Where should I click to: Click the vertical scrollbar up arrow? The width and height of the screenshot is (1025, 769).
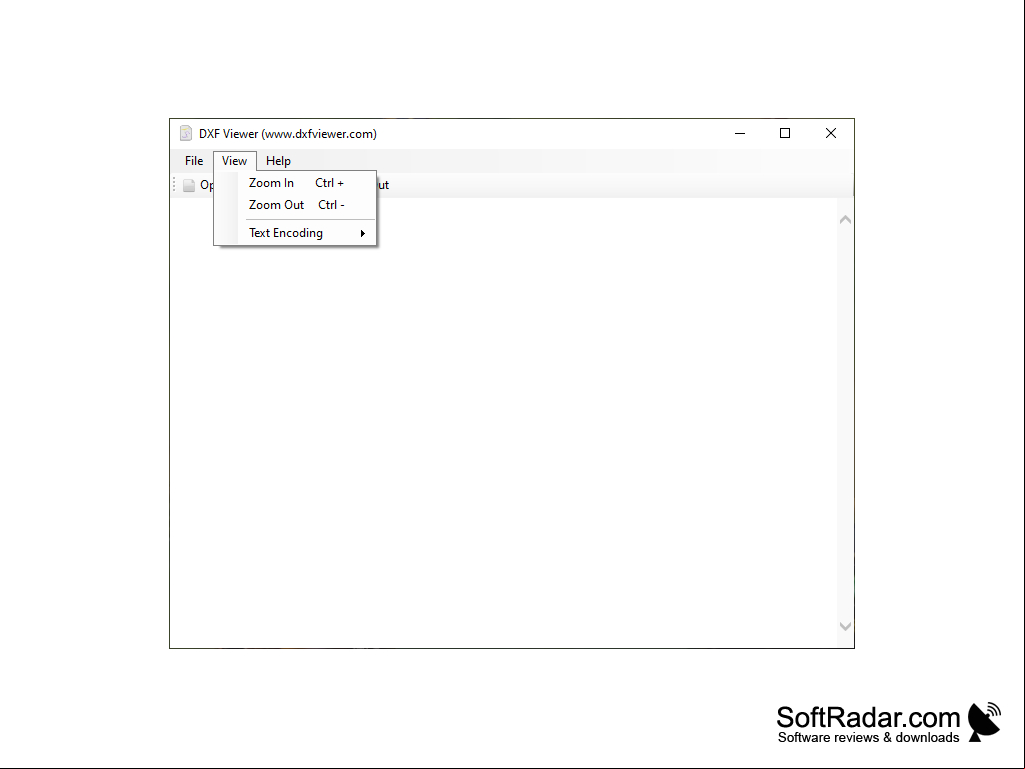point(845,220)
